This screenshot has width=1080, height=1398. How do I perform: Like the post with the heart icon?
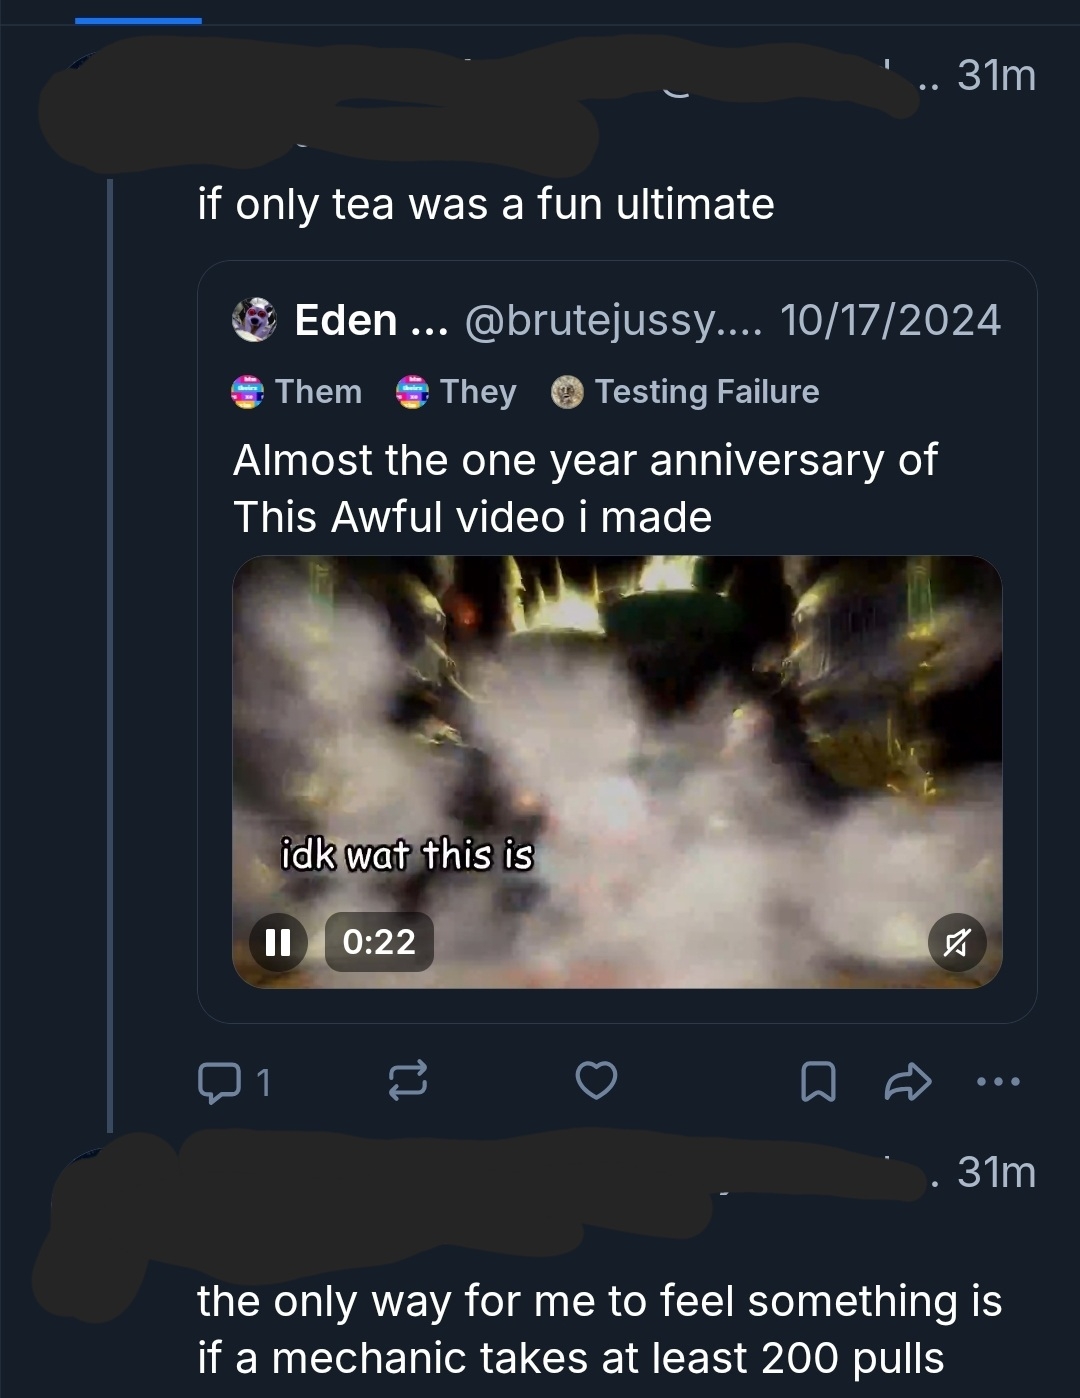pyautogui.click(x=597, y=1081)
